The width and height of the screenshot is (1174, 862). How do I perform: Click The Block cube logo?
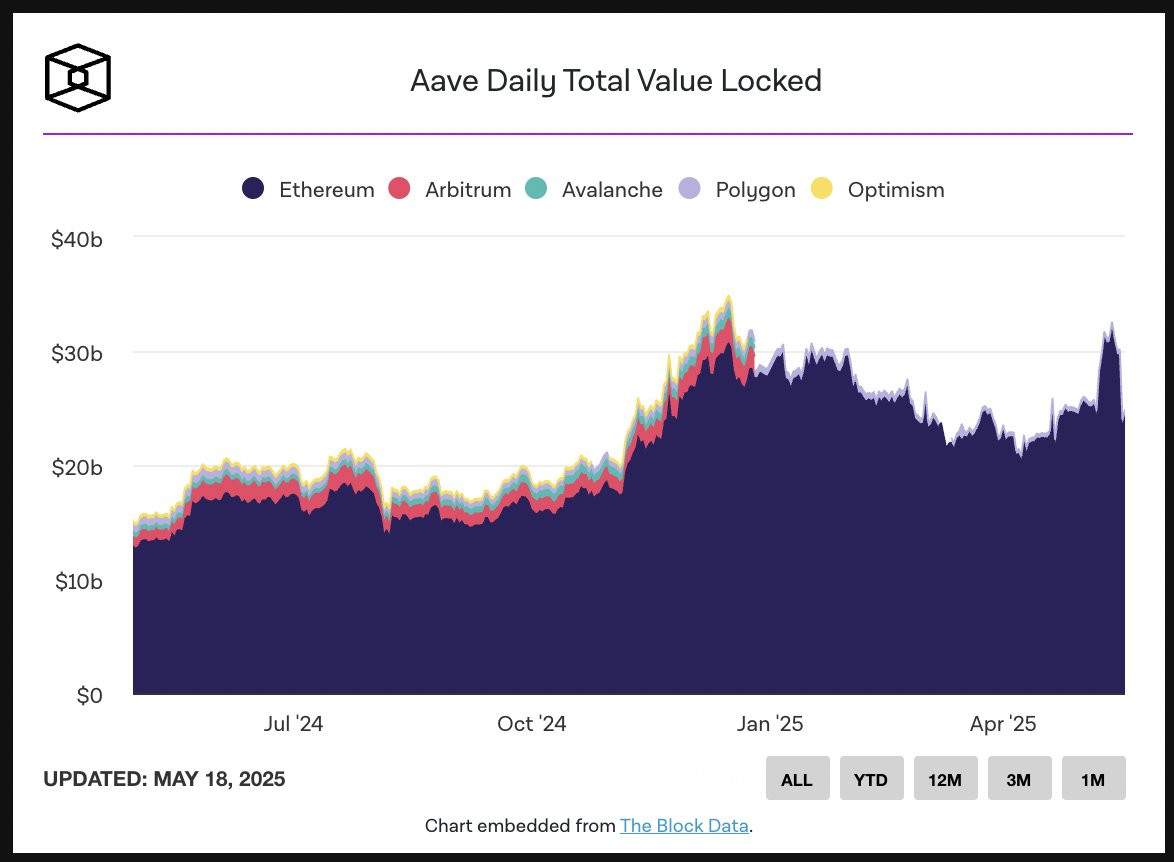click(78, 78)
